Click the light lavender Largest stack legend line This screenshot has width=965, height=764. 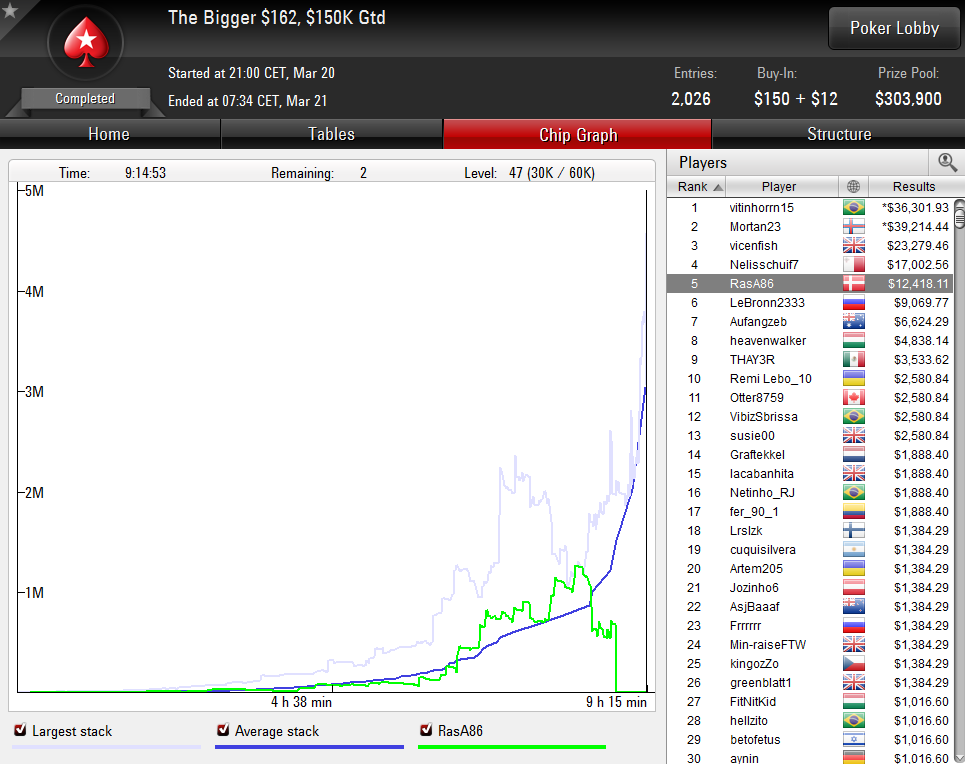pos(106,747)
